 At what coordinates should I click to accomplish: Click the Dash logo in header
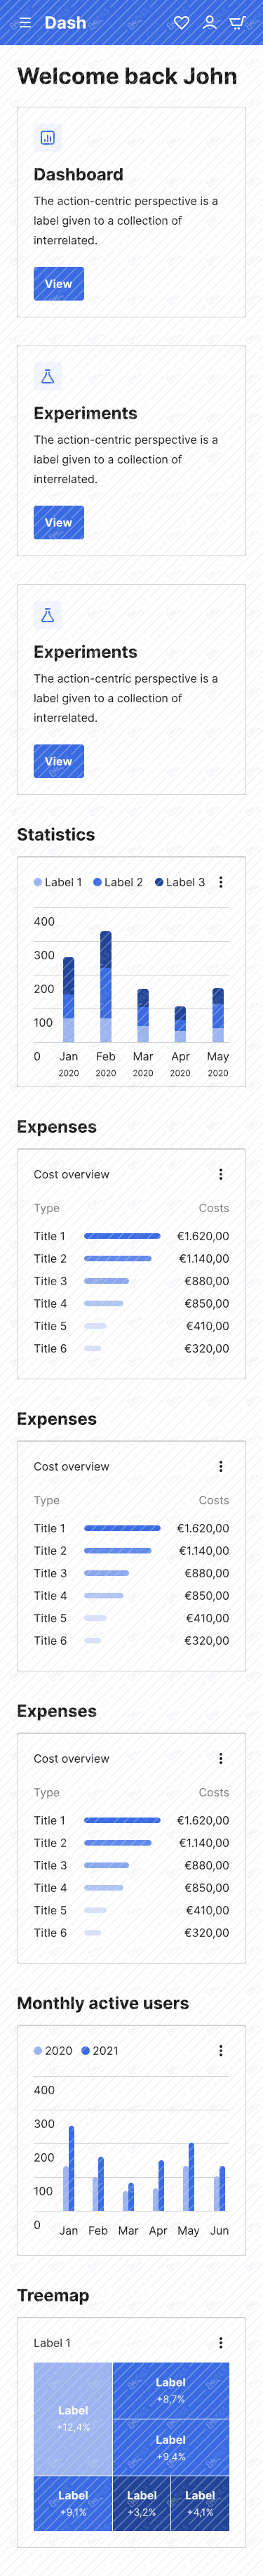click(x=65, y=22)
